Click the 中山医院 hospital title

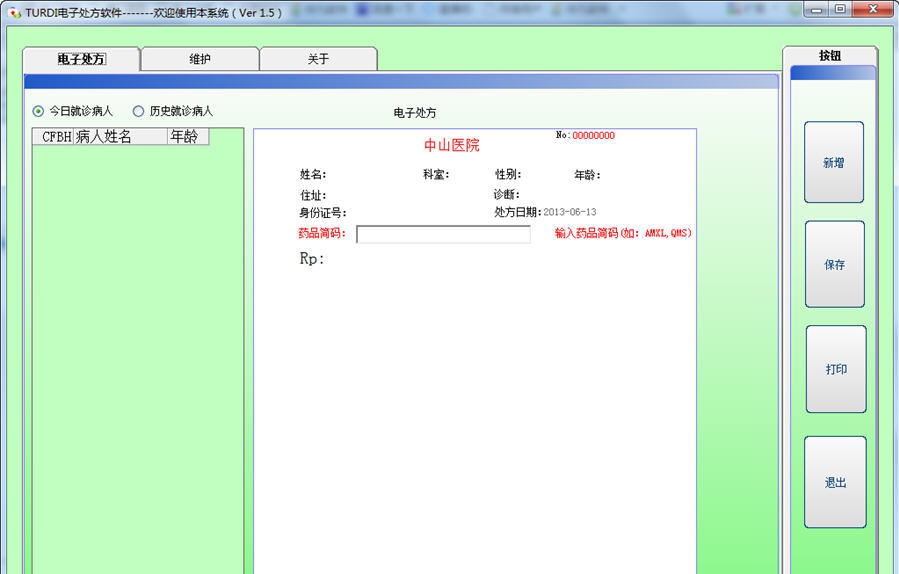point(452,145)
